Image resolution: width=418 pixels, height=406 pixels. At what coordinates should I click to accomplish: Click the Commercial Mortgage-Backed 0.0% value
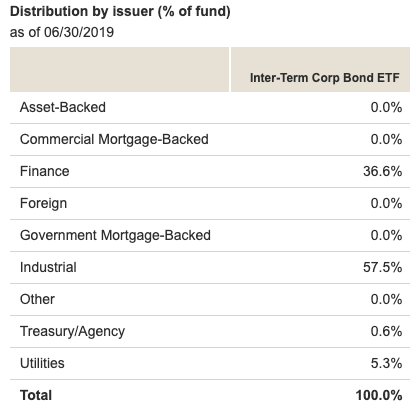tap(386, 139)
